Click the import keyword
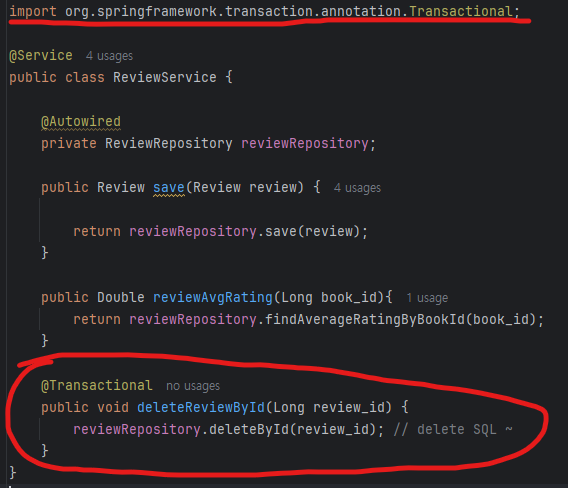Image resolution: width=568 pixels, height=488 pixels. pos(33,12)
